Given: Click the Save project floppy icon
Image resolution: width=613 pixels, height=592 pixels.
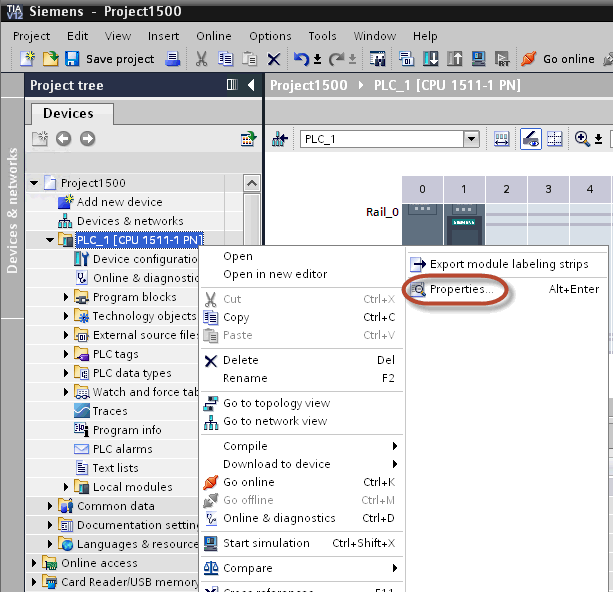Looking at the screenshot, I should coord(72,59).
